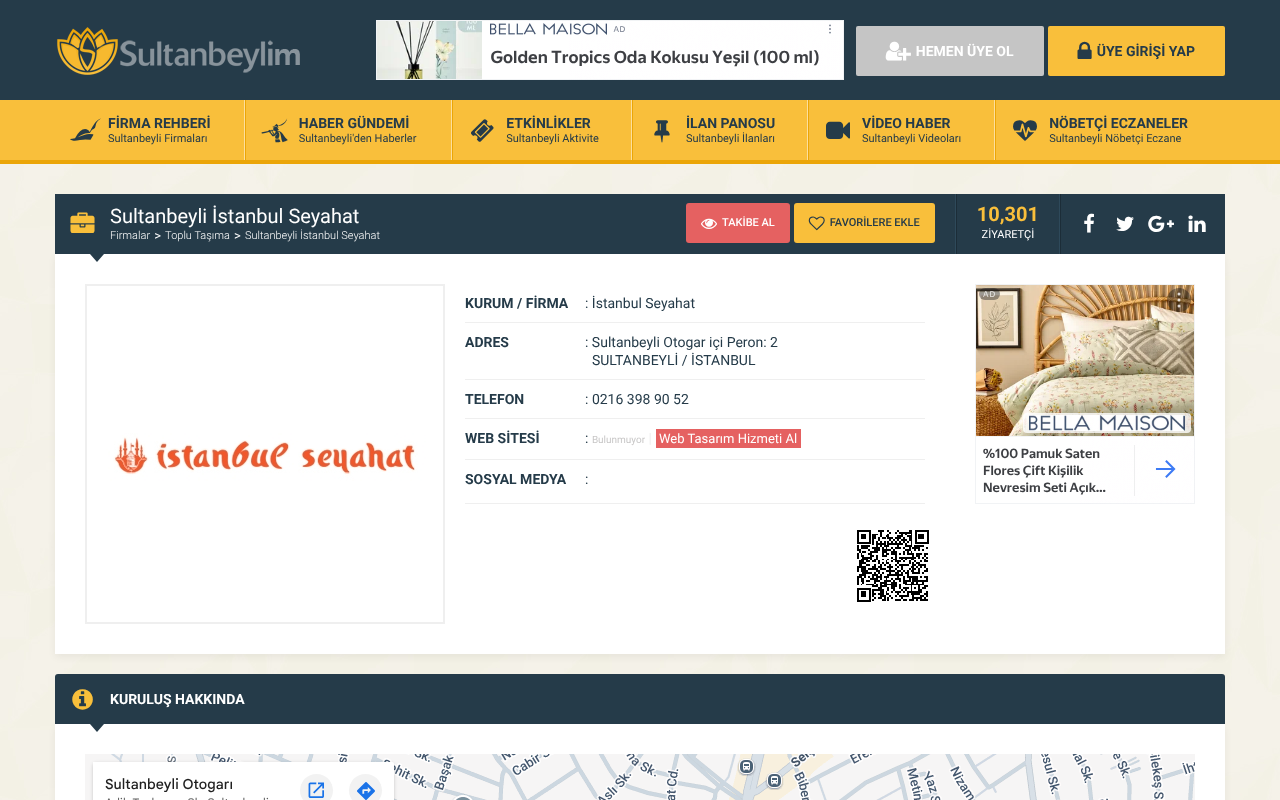Open İlan Panosu menu
The width and height of the screenshot is (1280, 800).
tap(720, 130)
